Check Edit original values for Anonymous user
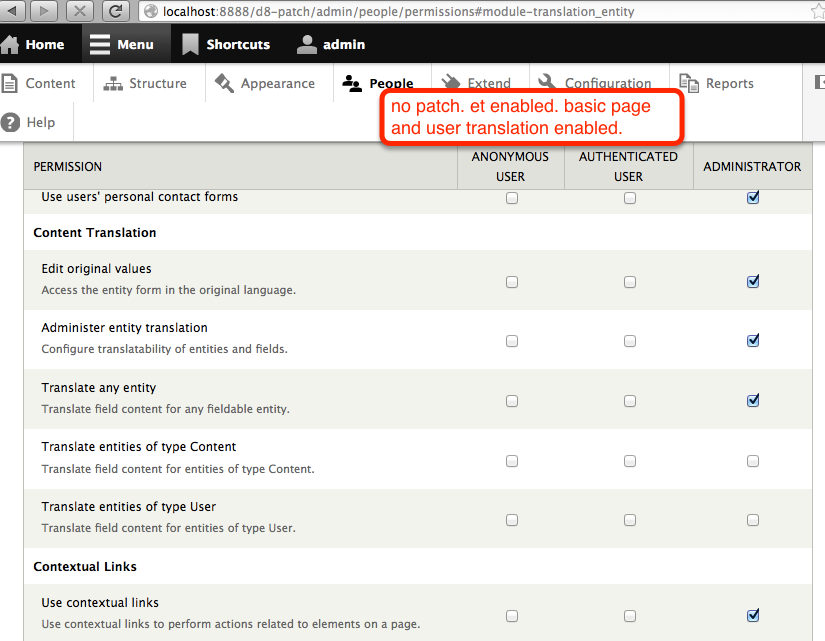The height and width of the screenshot is (641, 825). click(x=511, y=282)
